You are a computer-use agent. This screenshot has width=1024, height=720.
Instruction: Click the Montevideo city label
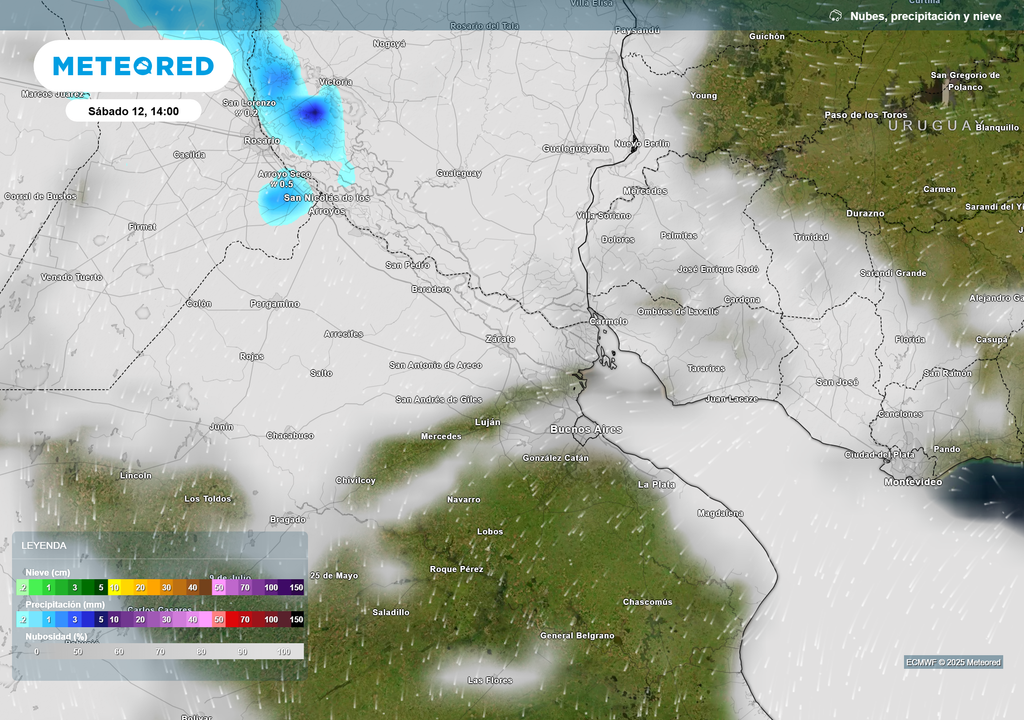[913, 482]
